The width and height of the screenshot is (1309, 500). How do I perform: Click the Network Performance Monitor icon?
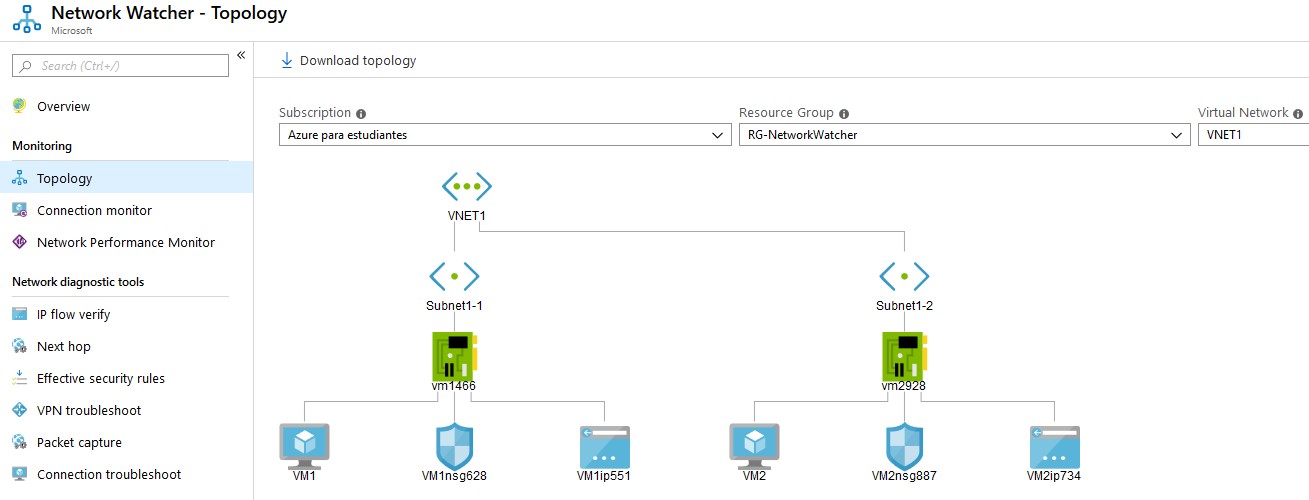coord(19,242)
